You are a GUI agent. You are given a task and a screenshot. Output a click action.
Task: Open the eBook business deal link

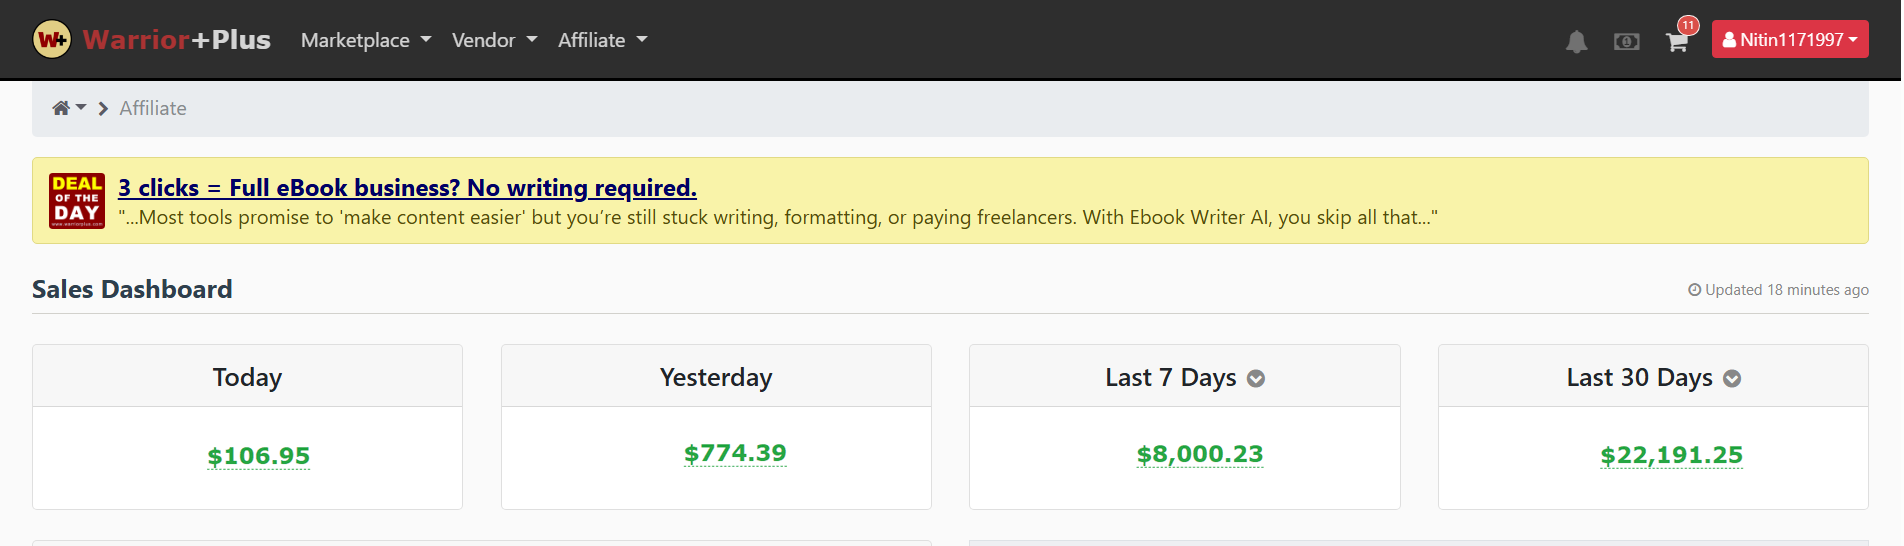point(407,188)
